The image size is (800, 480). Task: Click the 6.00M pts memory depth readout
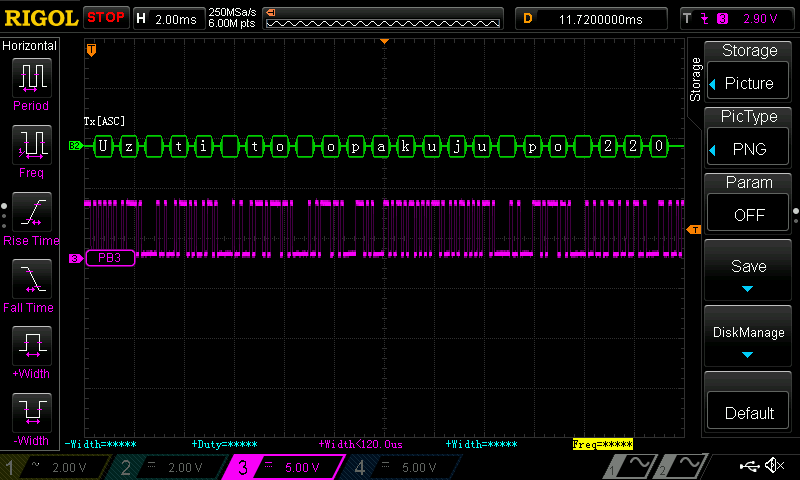(x=232, y=23)
